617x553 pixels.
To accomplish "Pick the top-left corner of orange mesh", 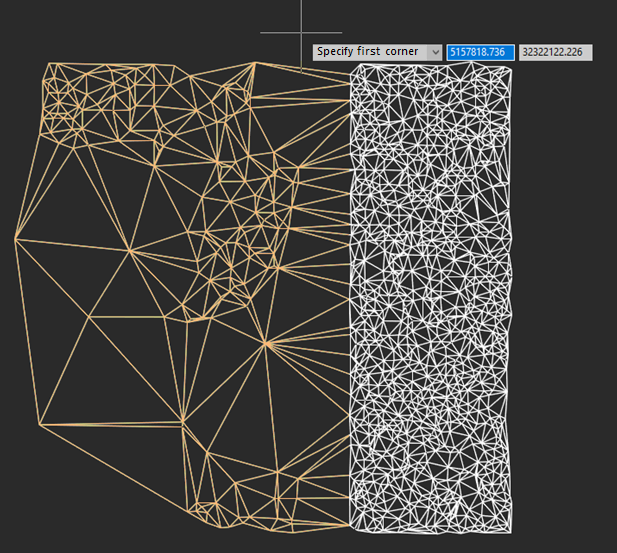I will [x=46, y=64].
